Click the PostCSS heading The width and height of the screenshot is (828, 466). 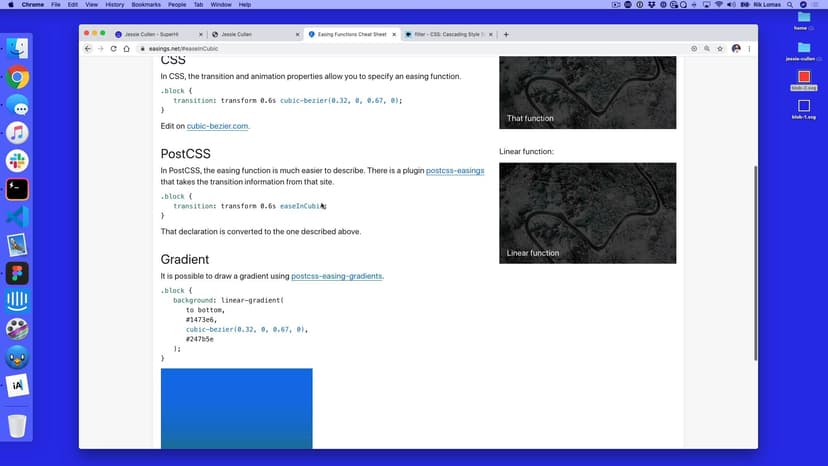coord(185,154)
